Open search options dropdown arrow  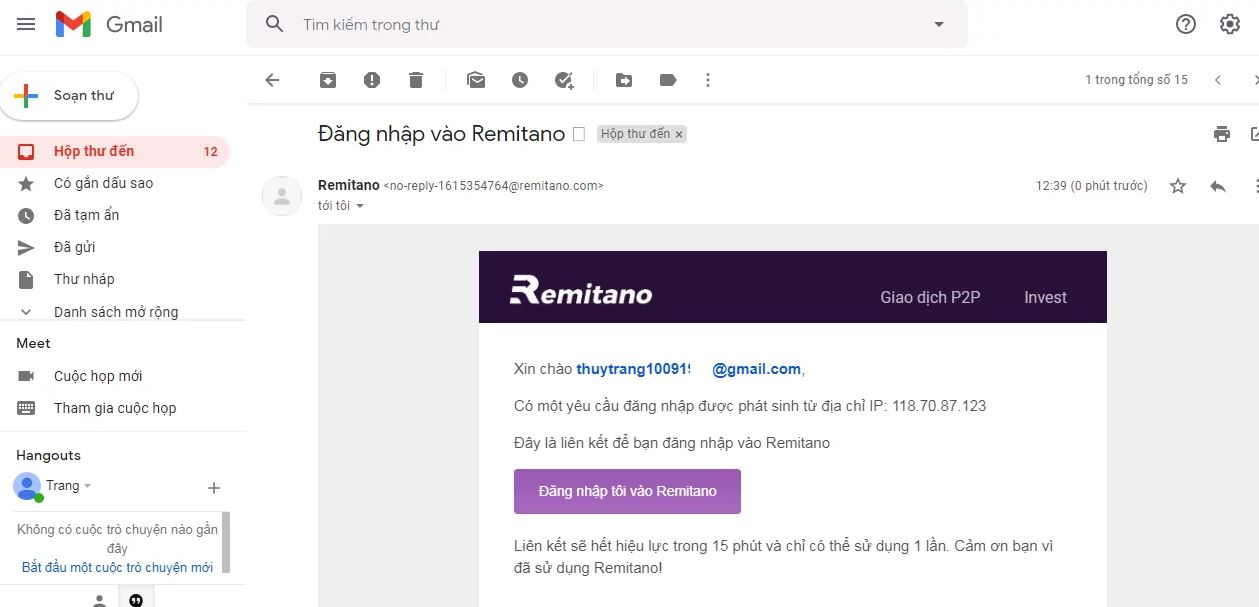[x=938, y=24]
